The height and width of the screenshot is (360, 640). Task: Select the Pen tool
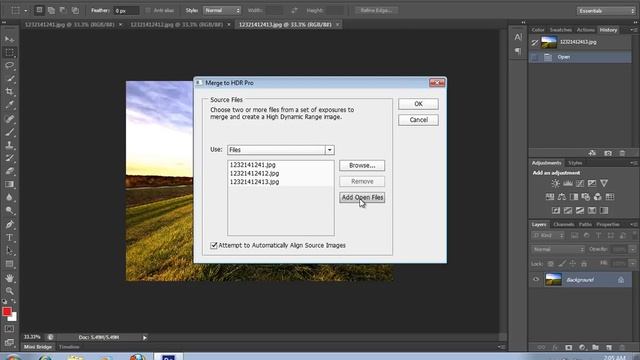coord(9,224)
